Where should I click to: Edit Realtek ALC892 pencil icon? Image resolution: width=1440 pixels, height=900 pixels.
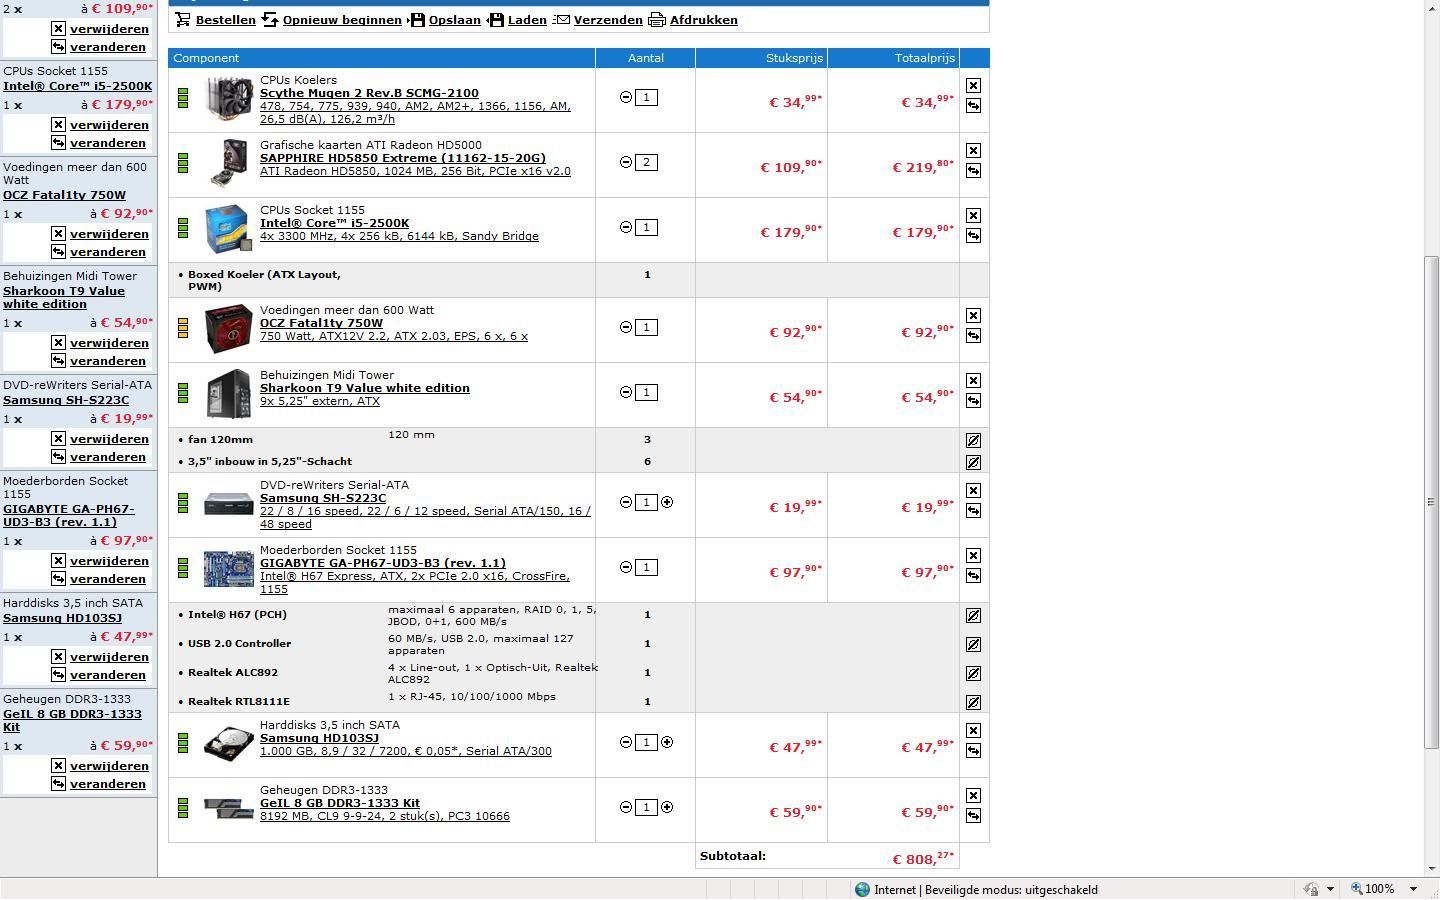tap(973, 673)
